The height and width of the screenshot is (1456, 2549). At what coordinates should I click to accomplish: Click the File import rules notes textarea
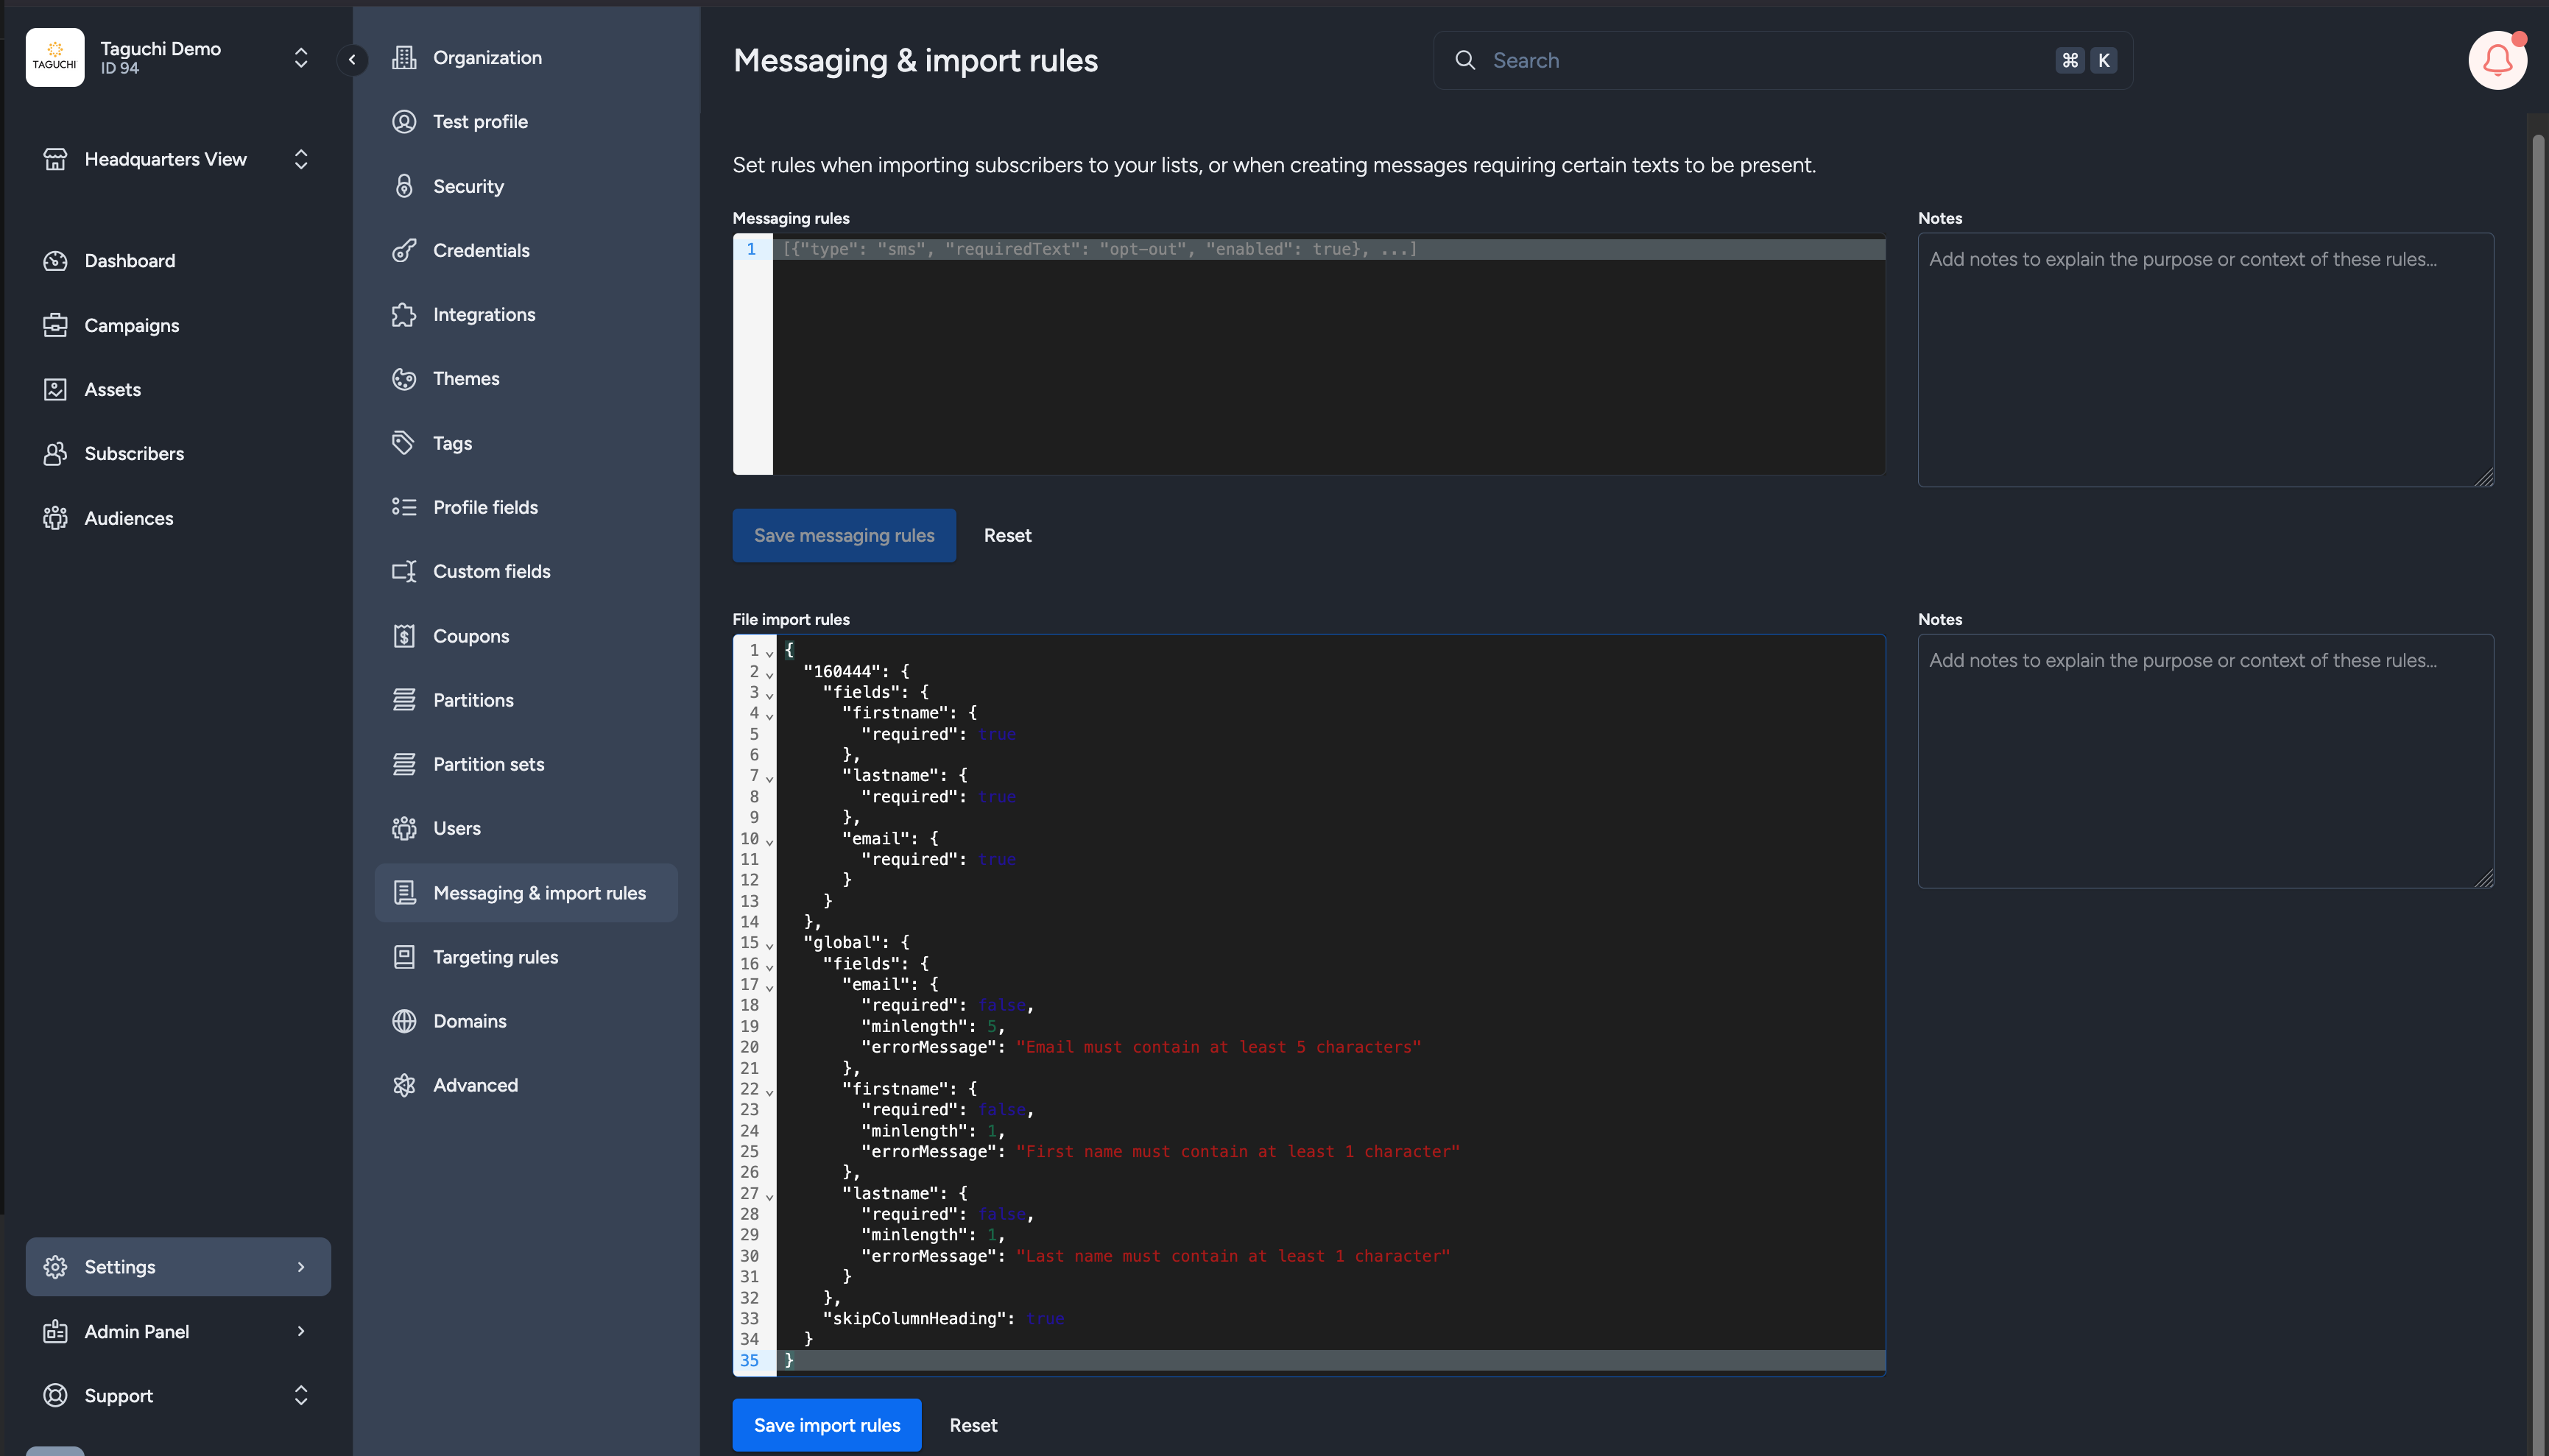(x=2205, y=761)
